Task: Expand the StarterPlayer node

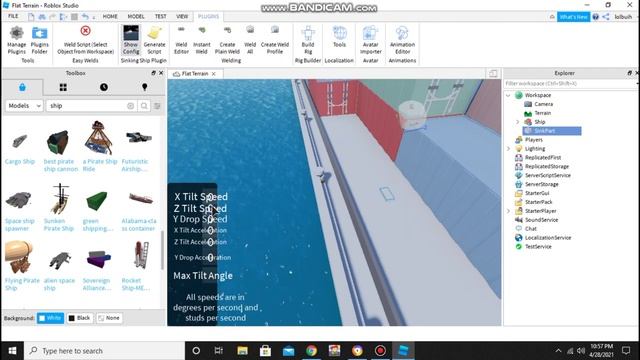Action: pos(508,211)
